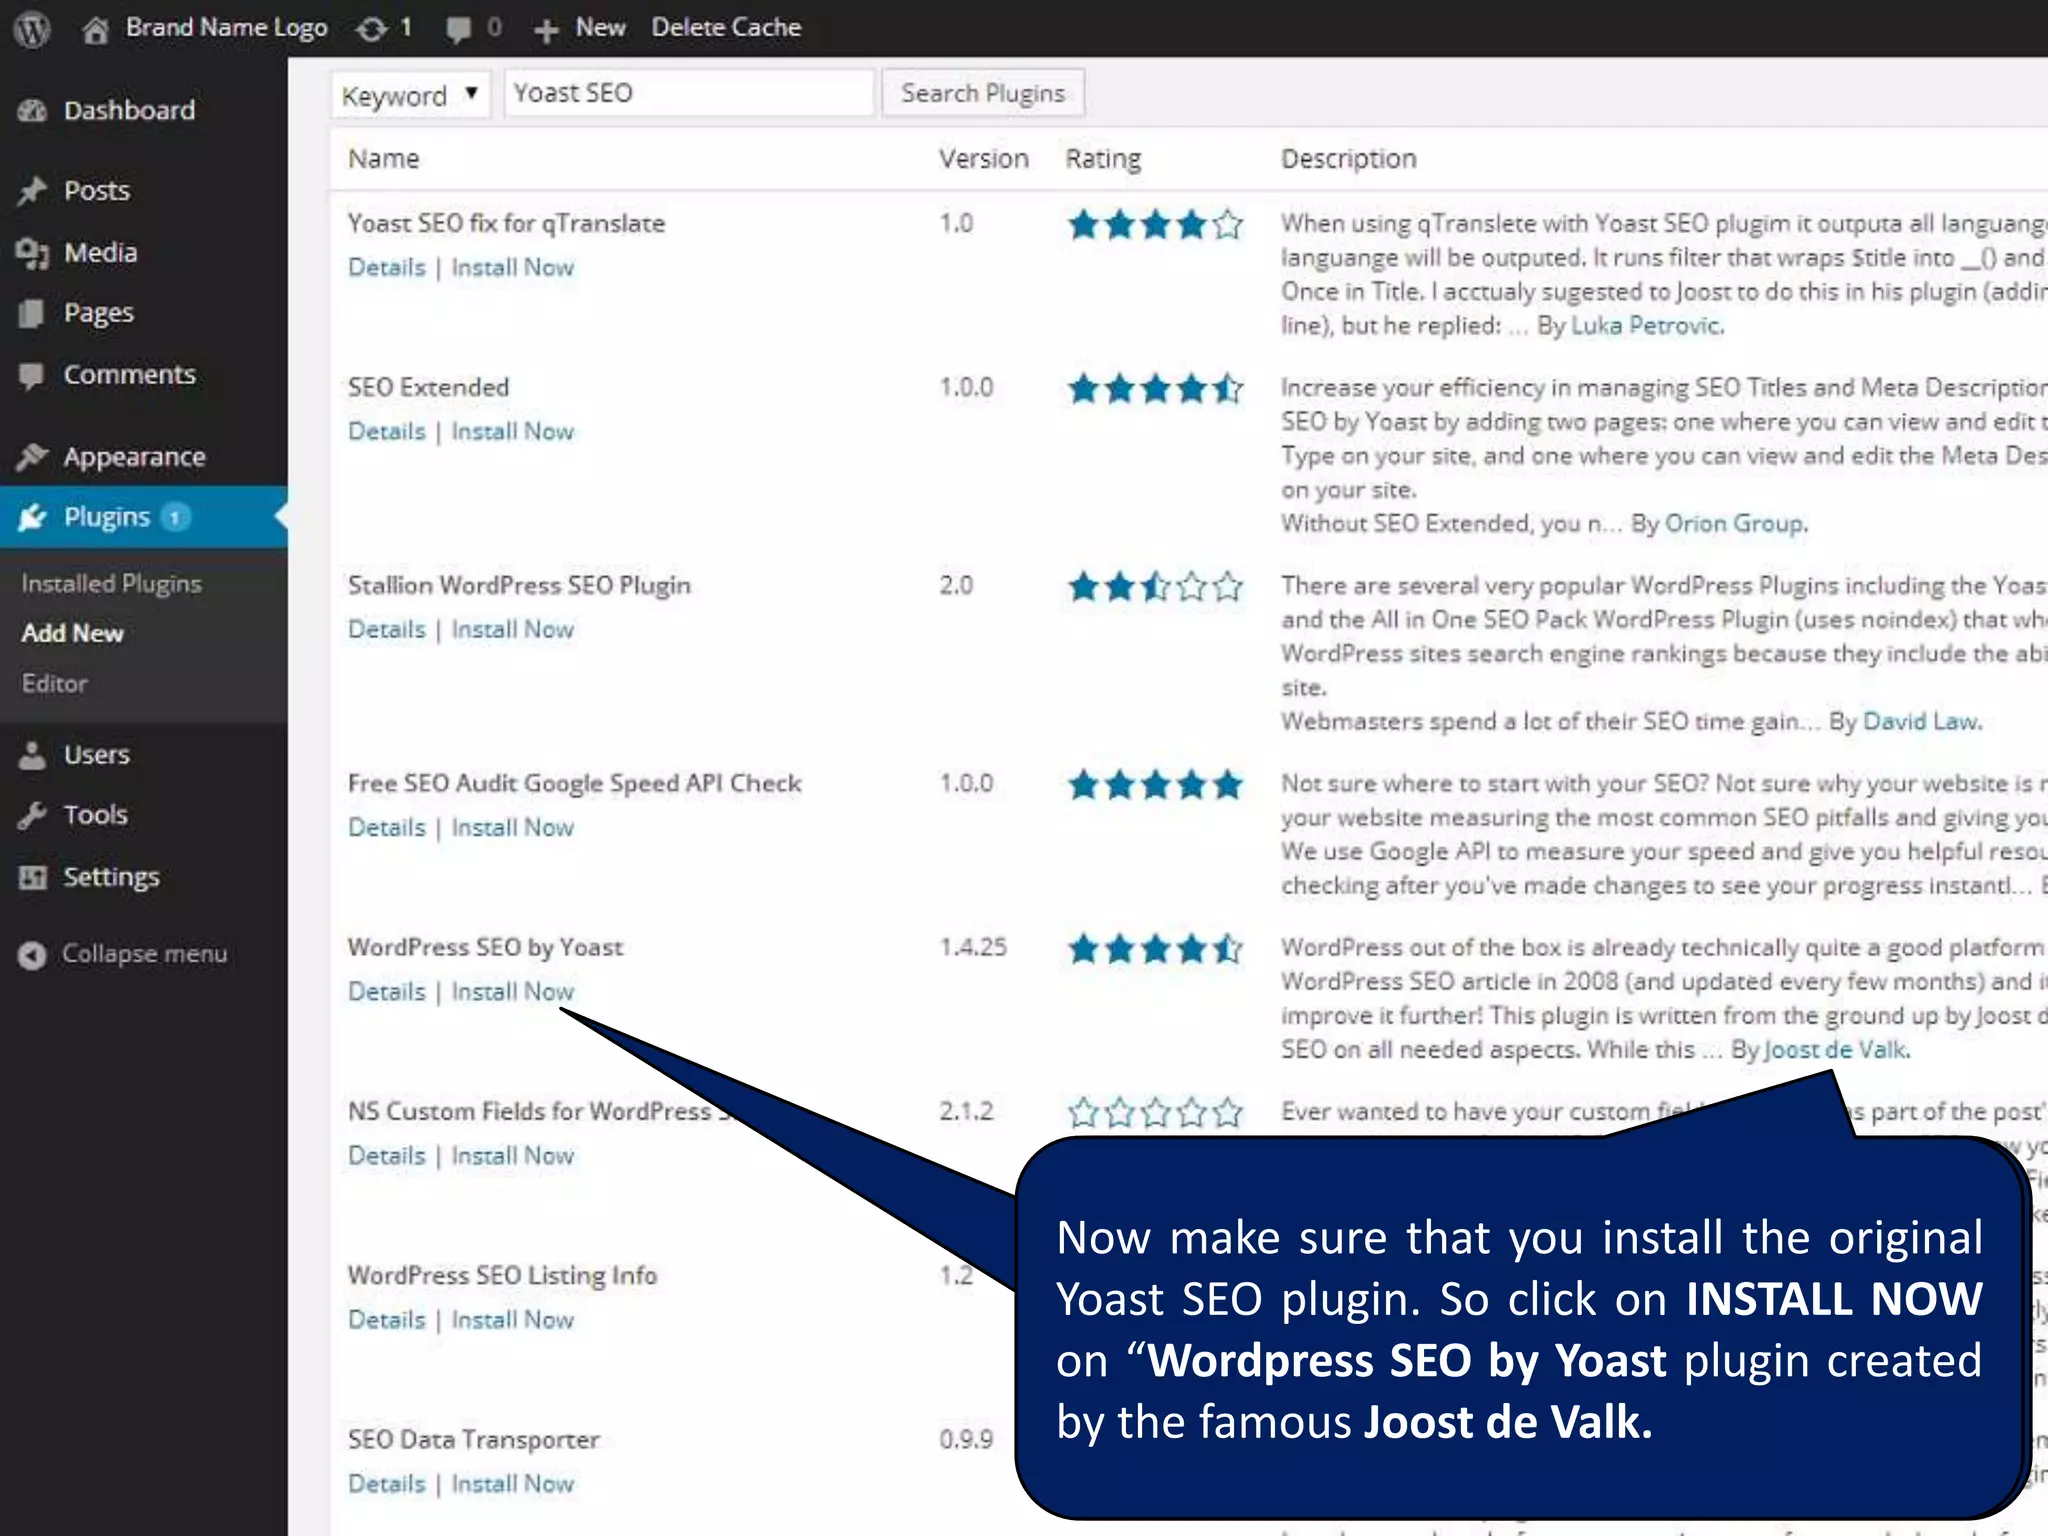The width and height of the screenshot is (2048, 1536).
Task: Open the Dashboard menu item
Action: coord(130,110)
